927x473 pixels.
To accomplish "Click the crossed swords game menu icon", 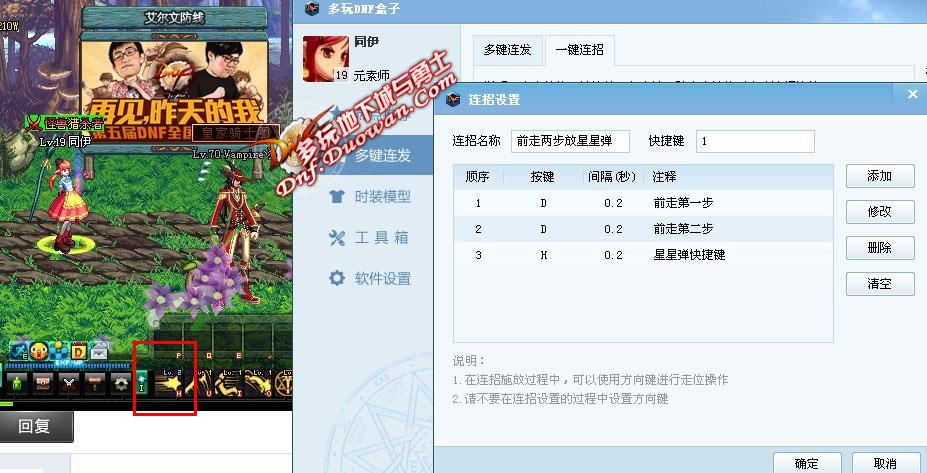I will tap(69, 384).
